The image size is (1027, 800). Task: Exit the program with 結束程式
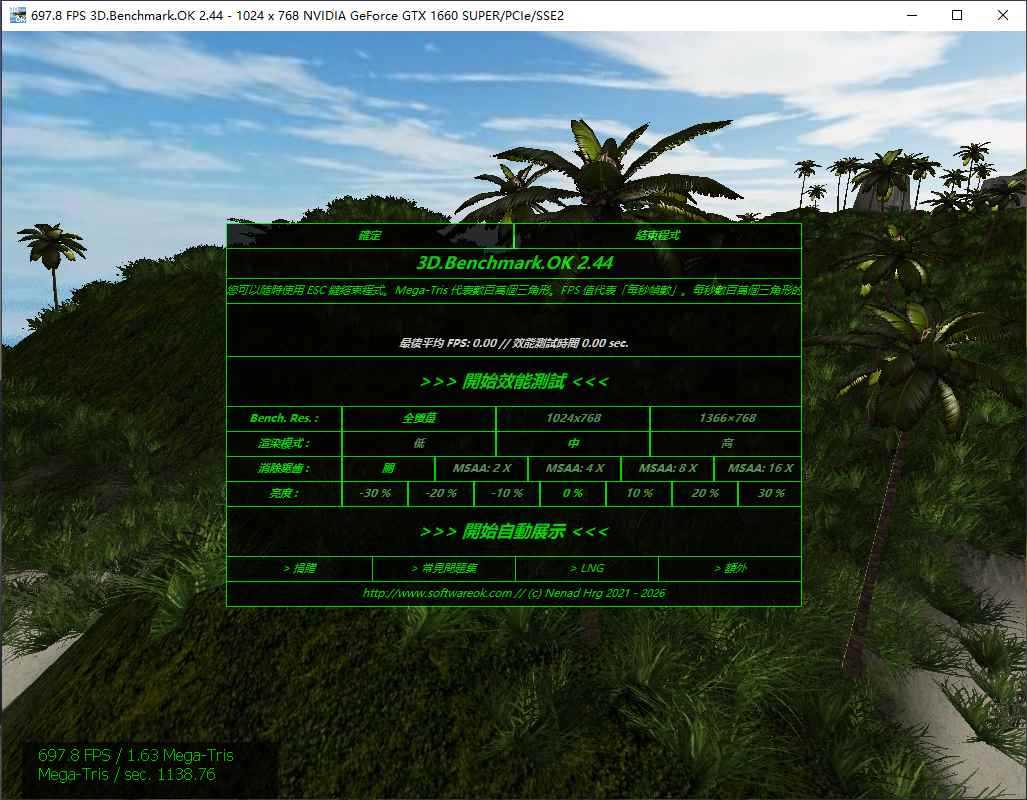pyautogui.click(x=657, y=235)
